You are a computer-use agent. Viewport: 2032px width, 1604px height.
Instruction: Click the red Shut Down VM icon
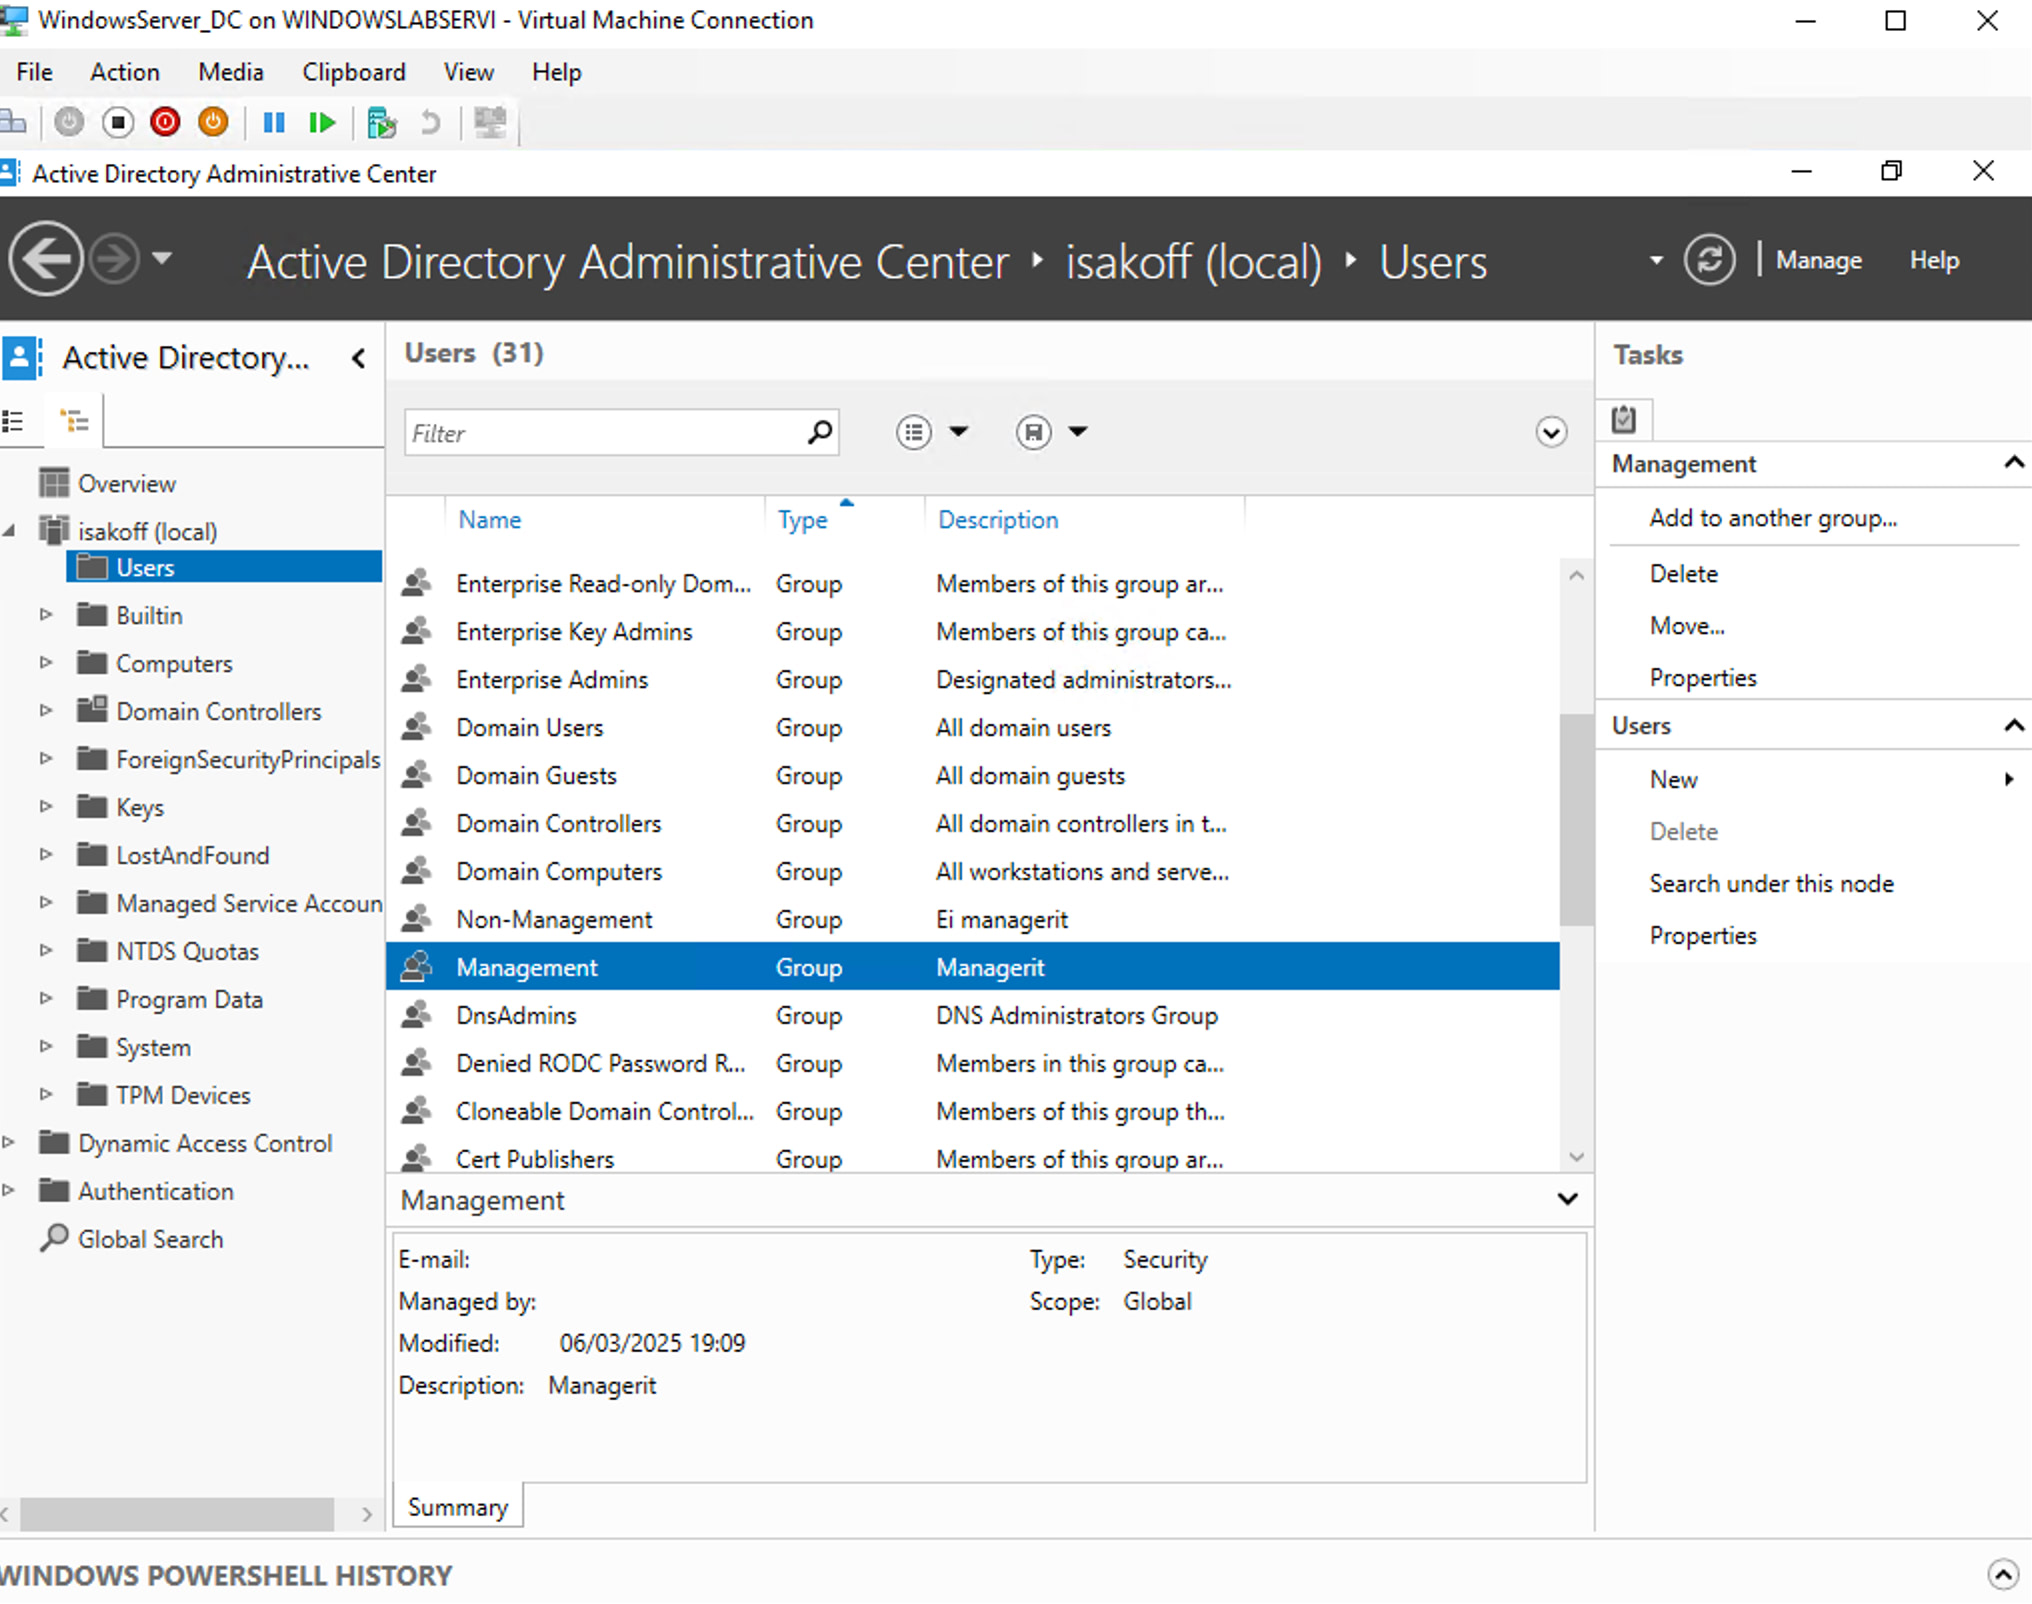click(165, 123)
